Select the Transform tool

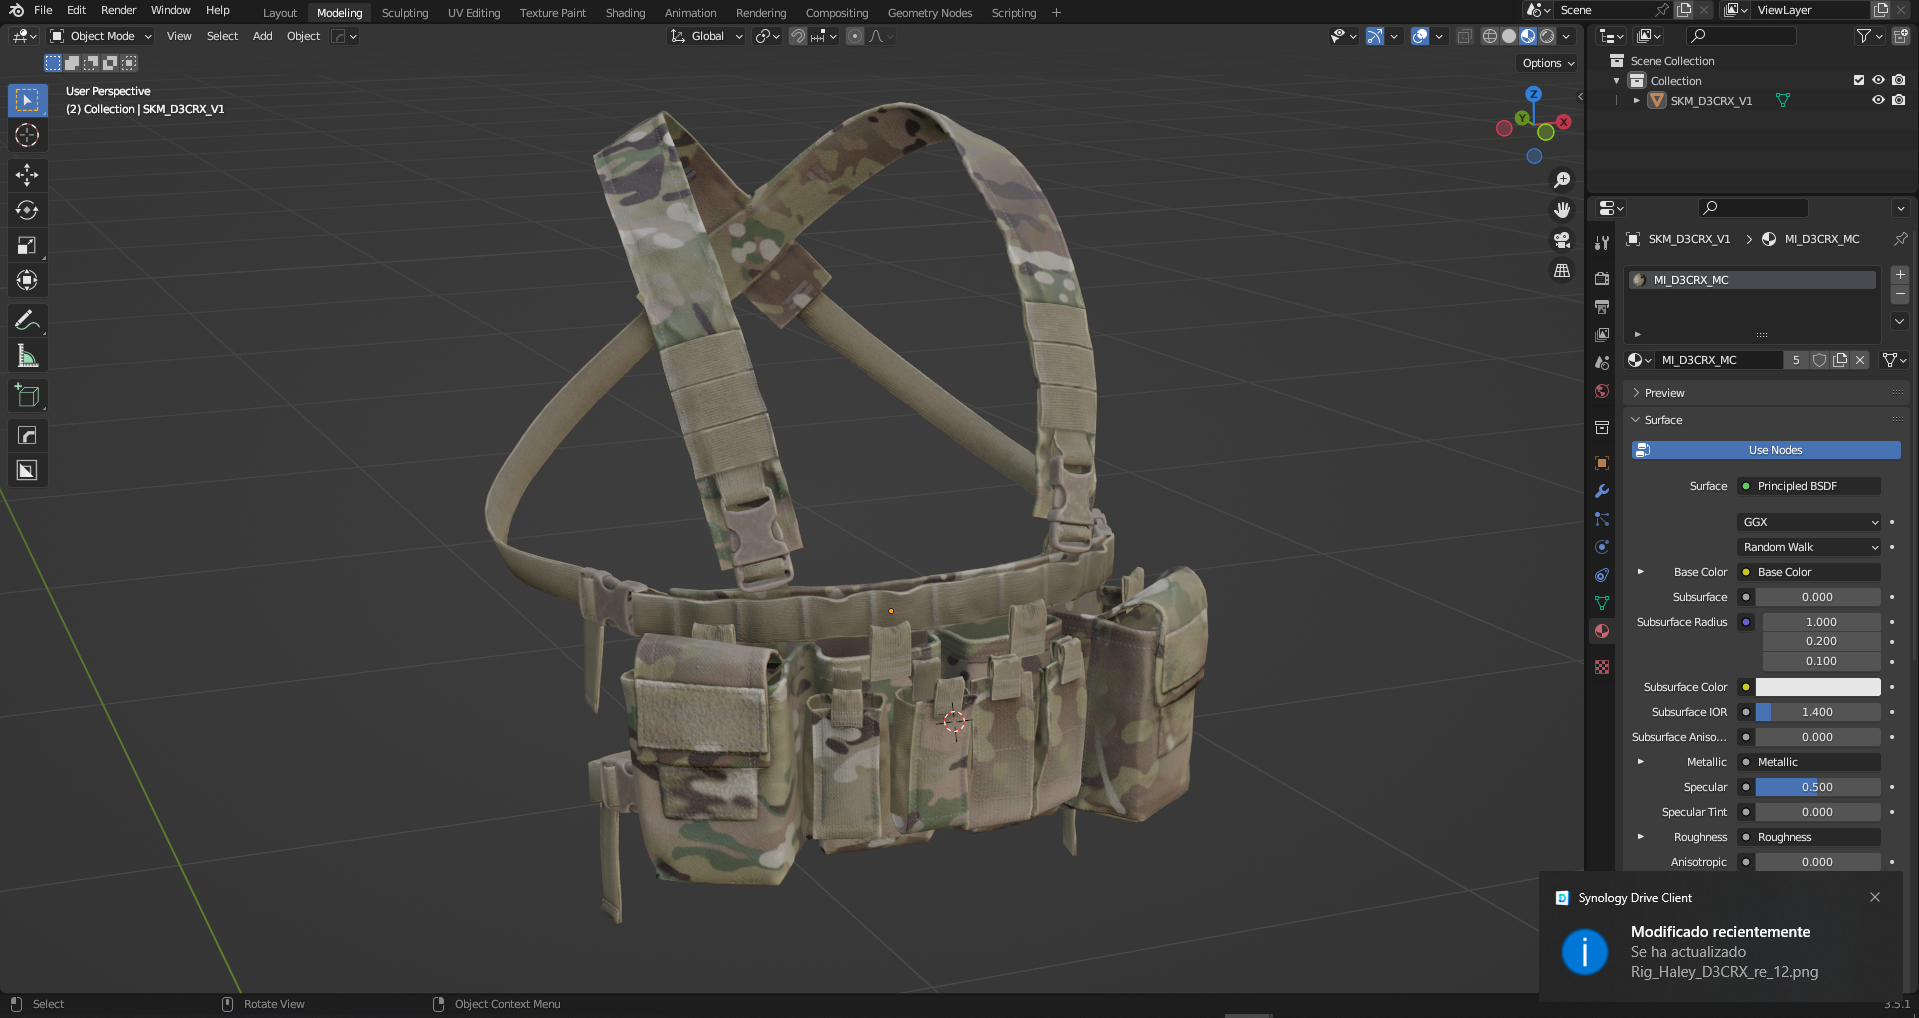point(27,280)
